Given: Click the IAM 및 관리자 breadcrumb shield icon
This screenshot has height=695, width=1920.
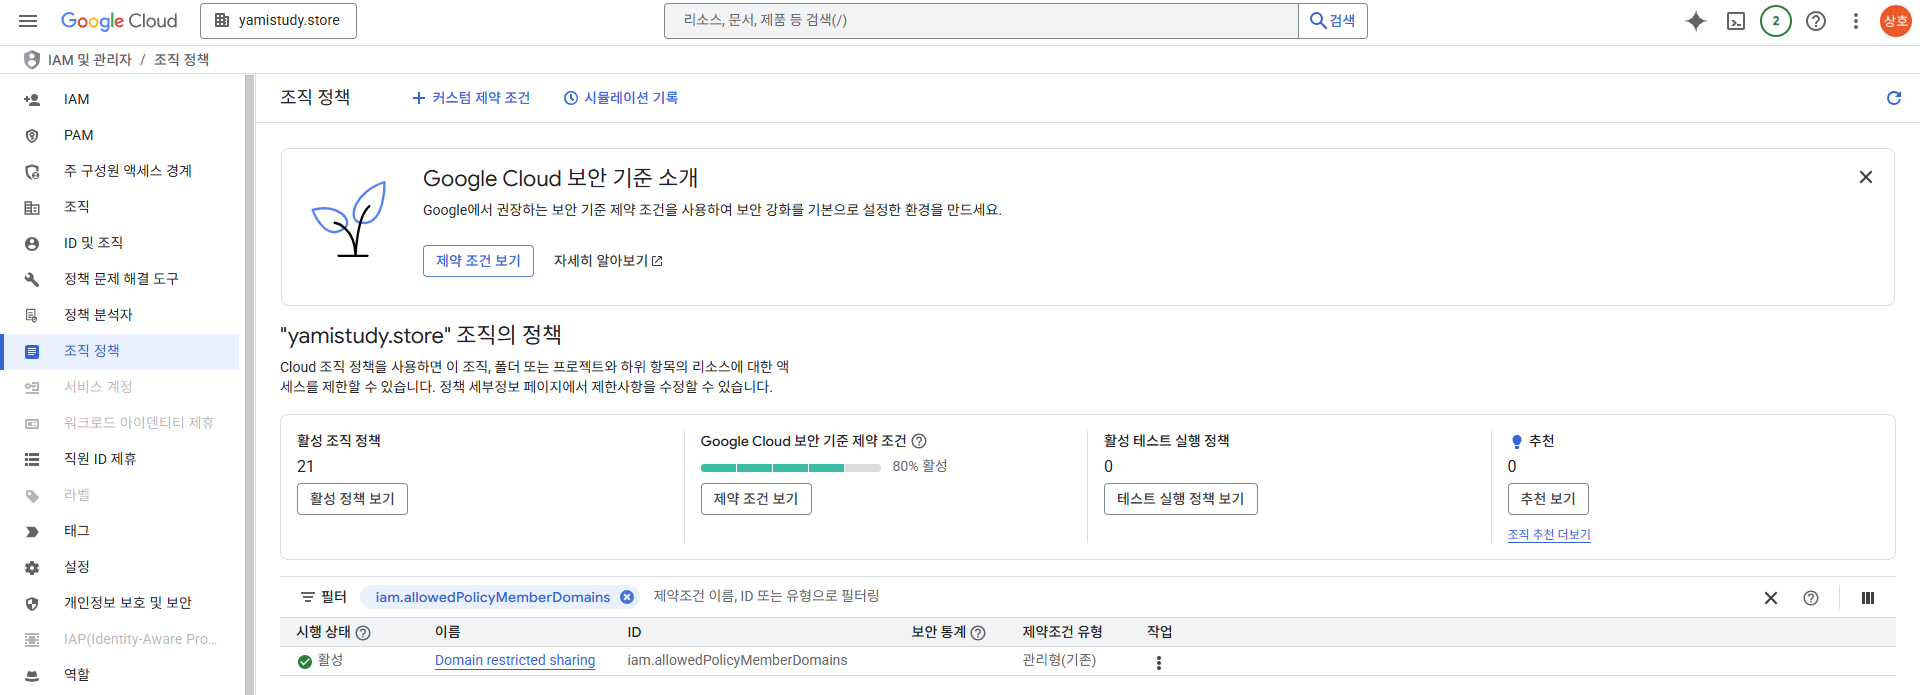Looking at the screenshot, I should point(32,60).
